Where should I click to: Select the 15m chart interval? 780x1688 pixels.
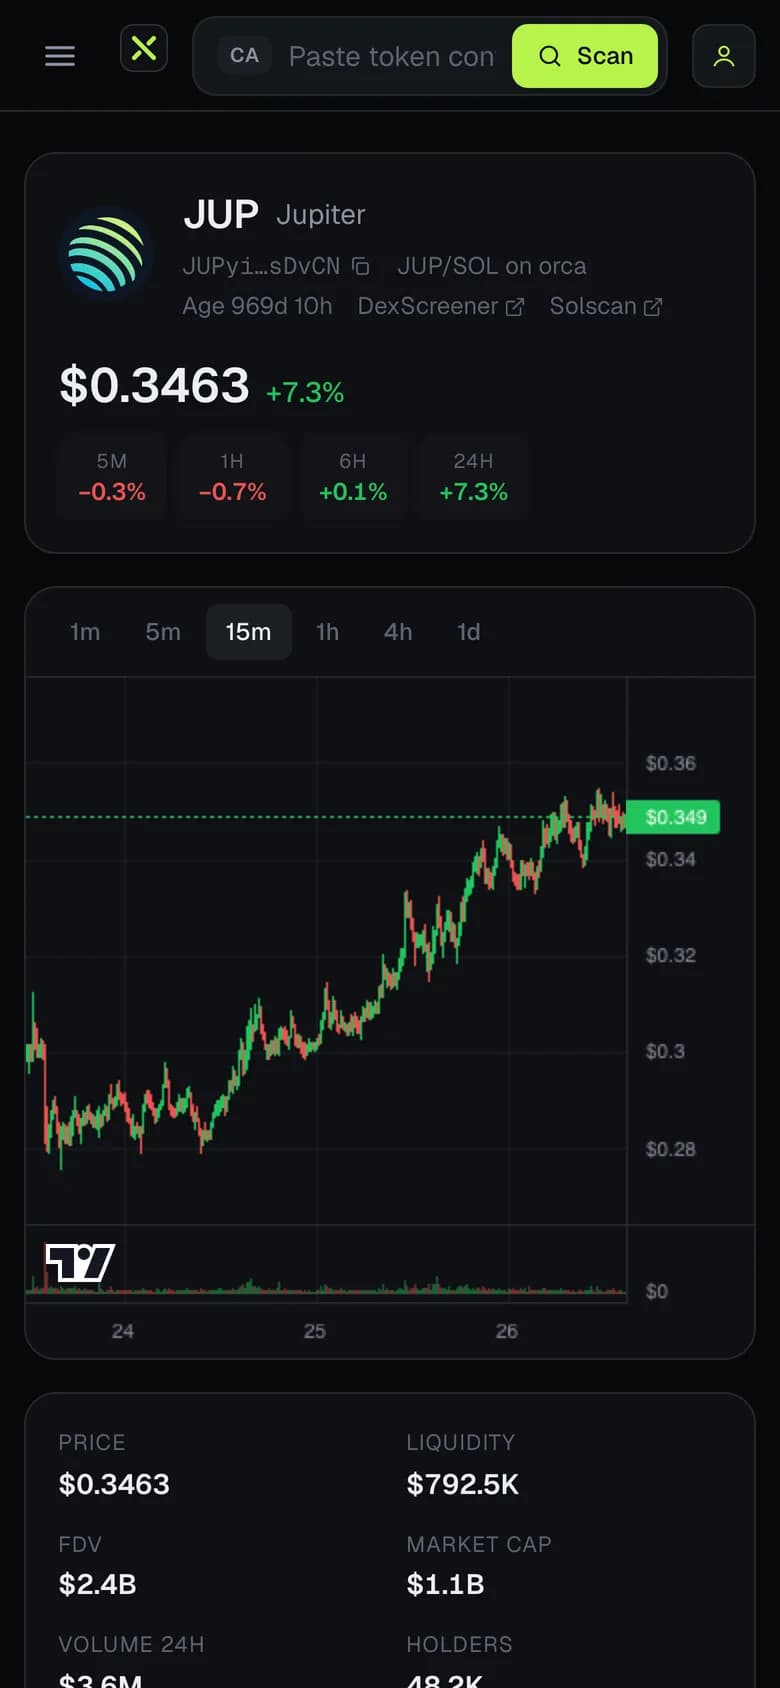coord(248,632)
